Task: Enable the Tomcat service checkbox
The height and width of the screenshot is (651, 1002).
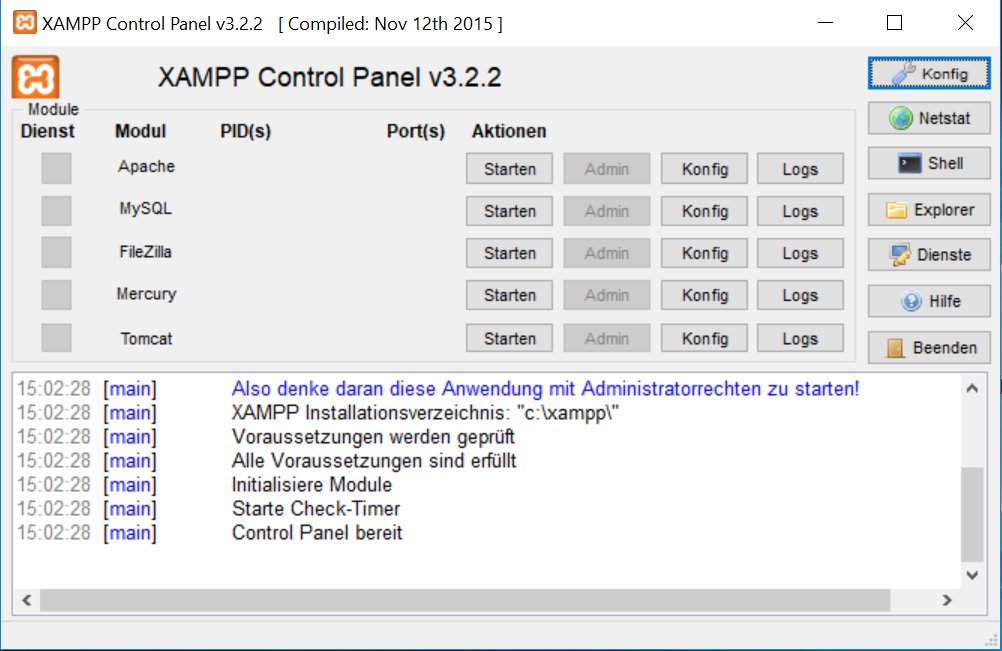Action: (x=56, y=337)
